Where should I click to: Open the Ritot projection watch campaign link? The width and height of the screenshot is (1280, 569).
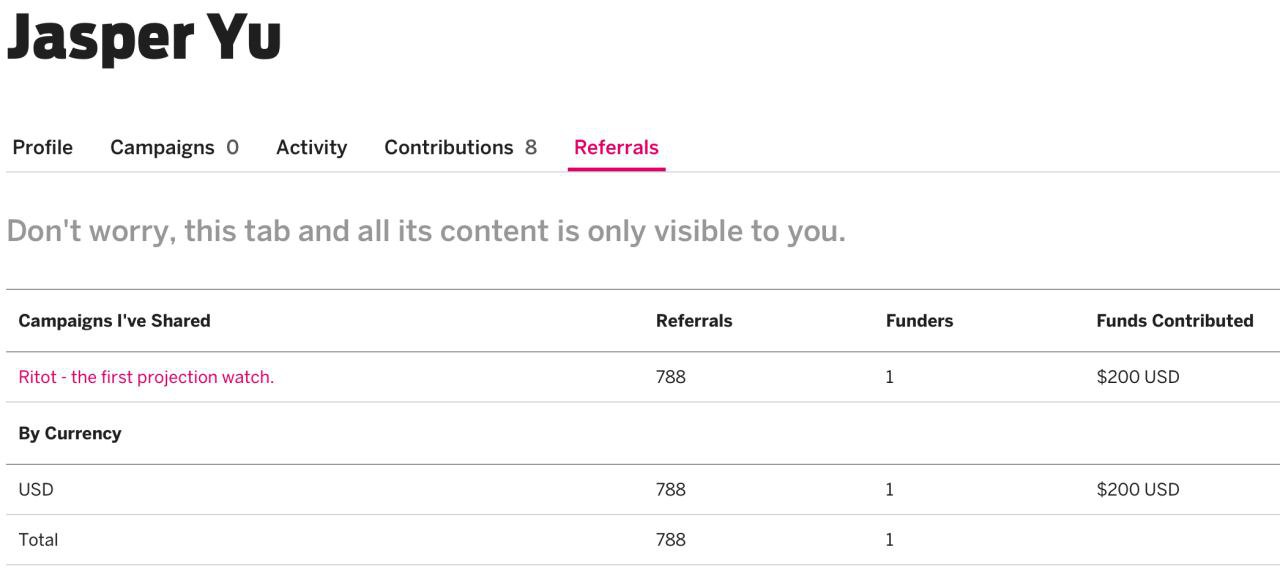coord(146,377)
